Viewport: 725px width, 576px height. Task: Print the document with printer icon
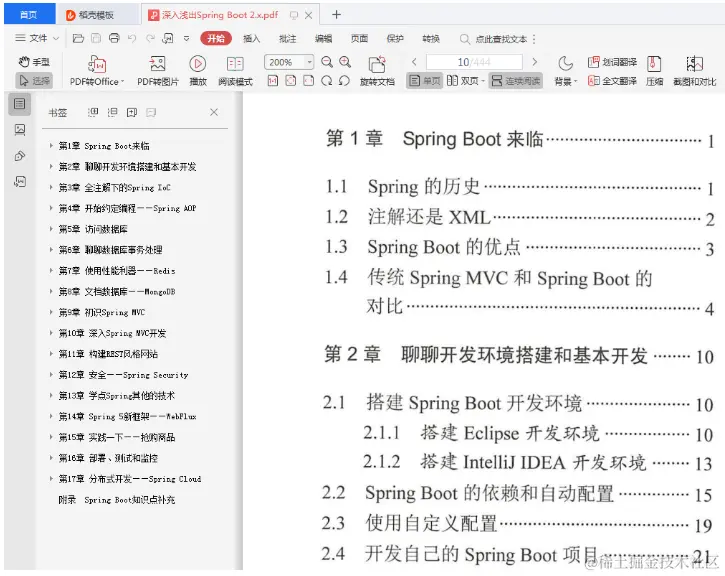tap(114, 38)
